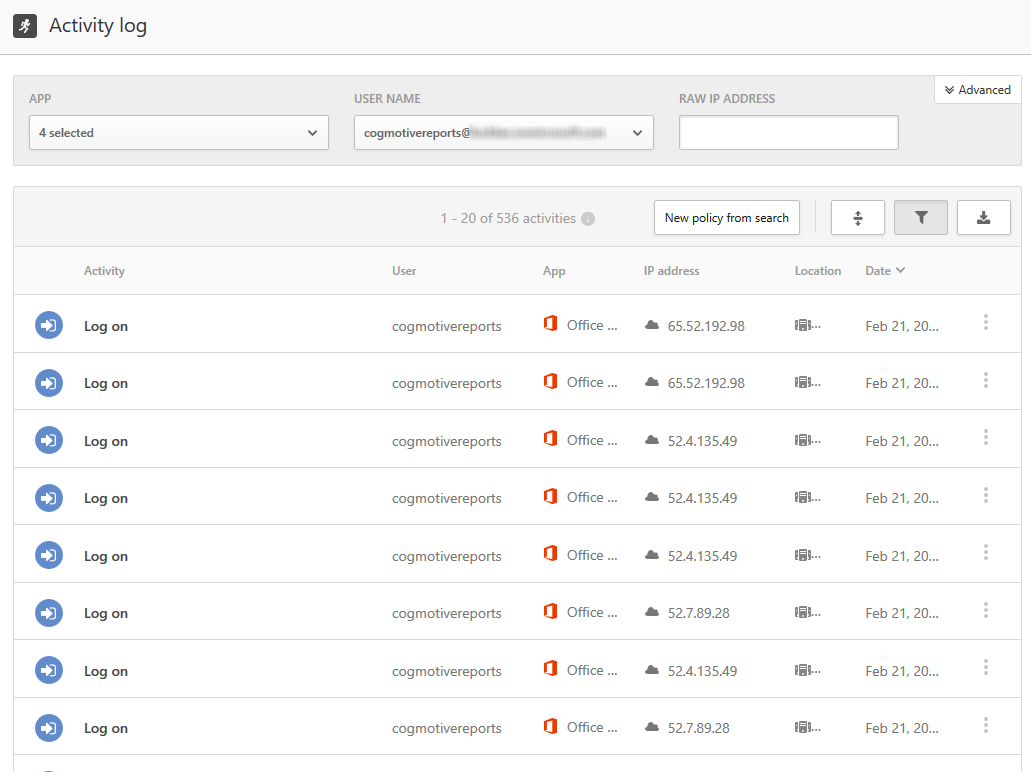1031x772 pixels.
Task: Toggle the filter funnel button
Action: pos(920,218)
